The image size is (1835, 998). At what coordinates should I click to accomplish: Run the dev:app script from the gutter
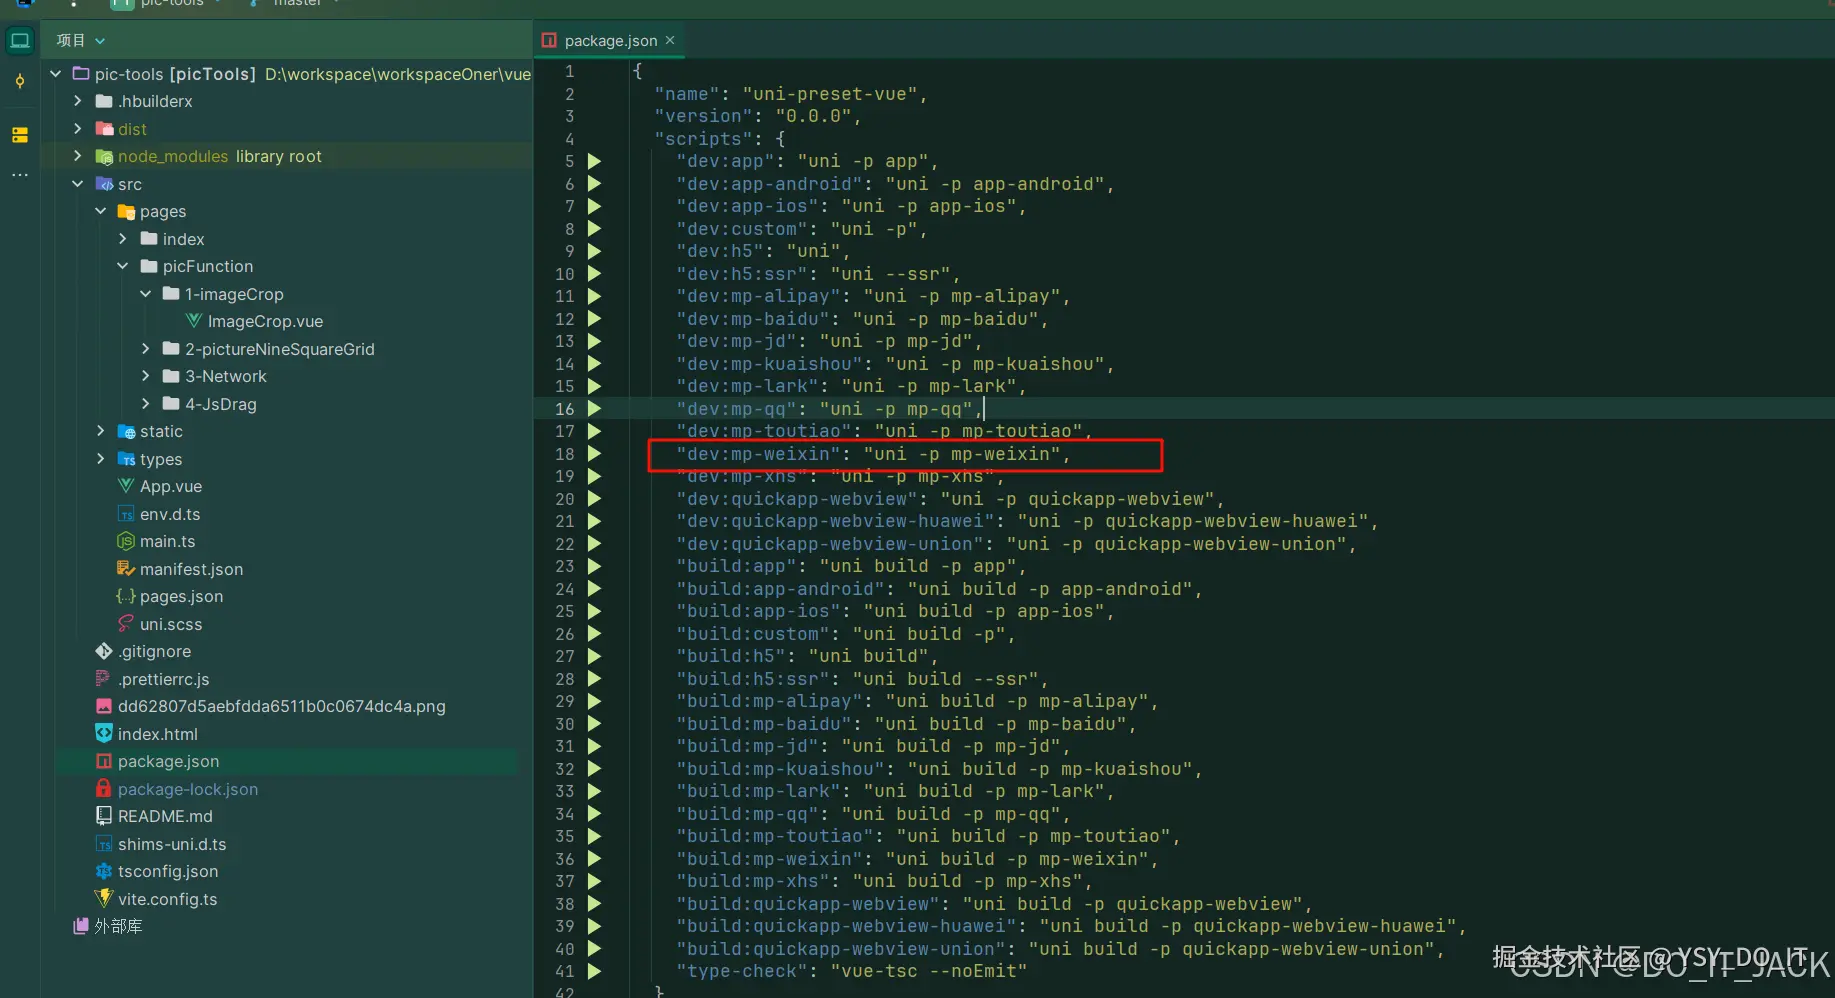point(594,161)
